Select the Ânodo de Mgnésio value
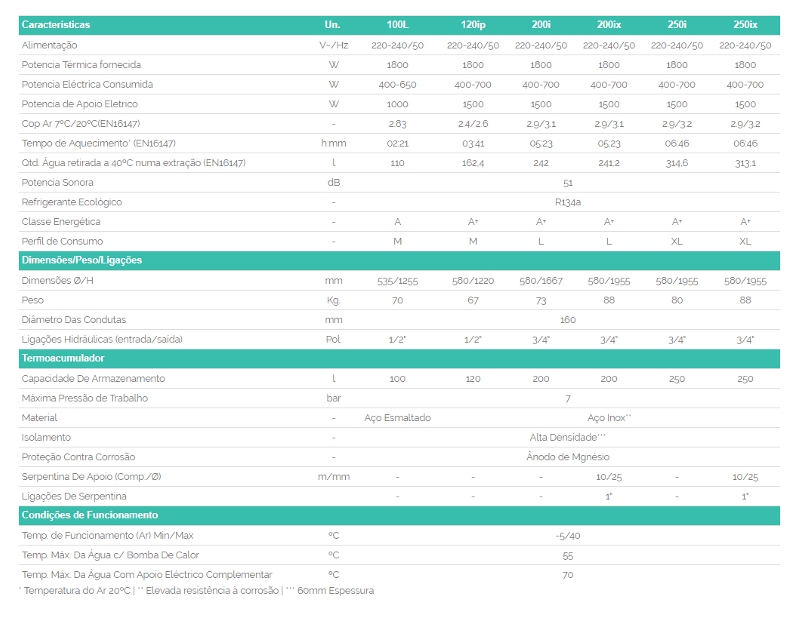 568,457
